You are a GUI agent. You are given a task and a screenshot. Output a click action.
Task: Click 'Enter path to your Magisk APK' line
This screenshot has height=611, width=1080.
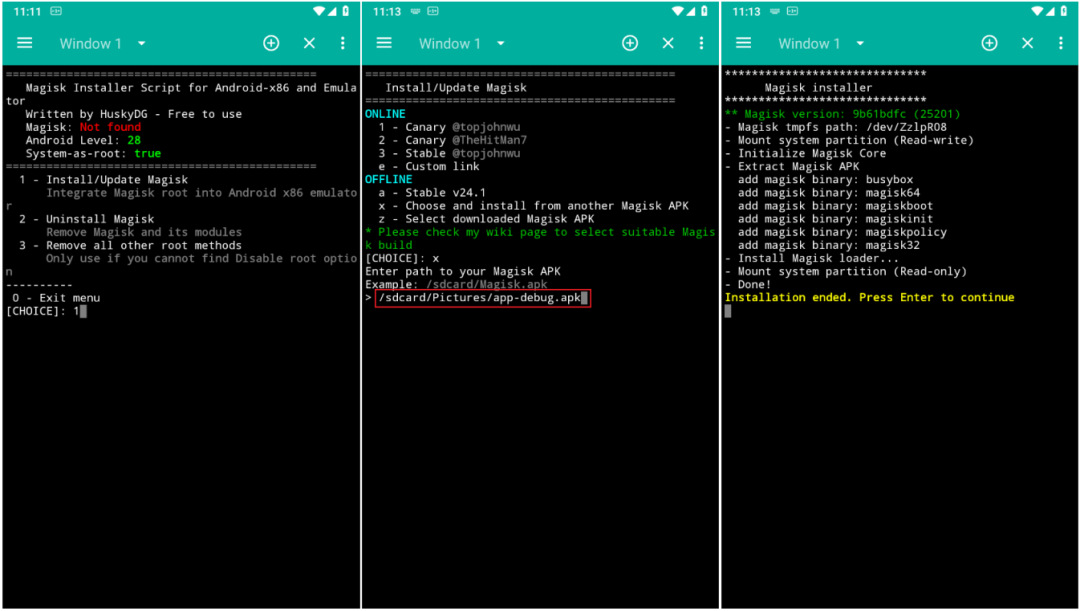tap(463, 271)
